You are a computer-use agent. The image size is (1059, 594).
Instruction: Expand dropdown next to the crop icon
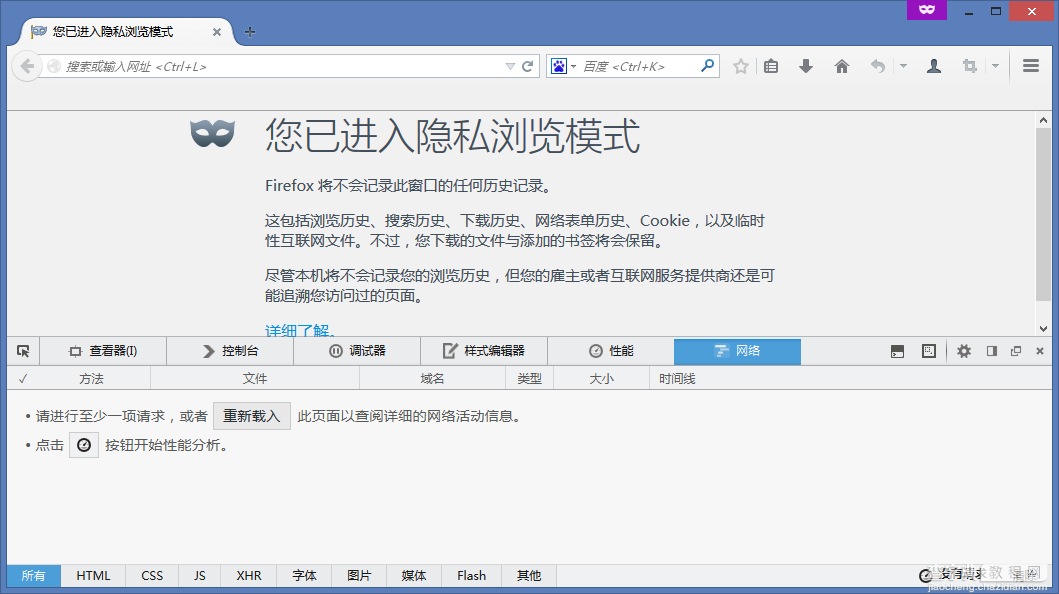pyautogui.click(x=995, y=66)
